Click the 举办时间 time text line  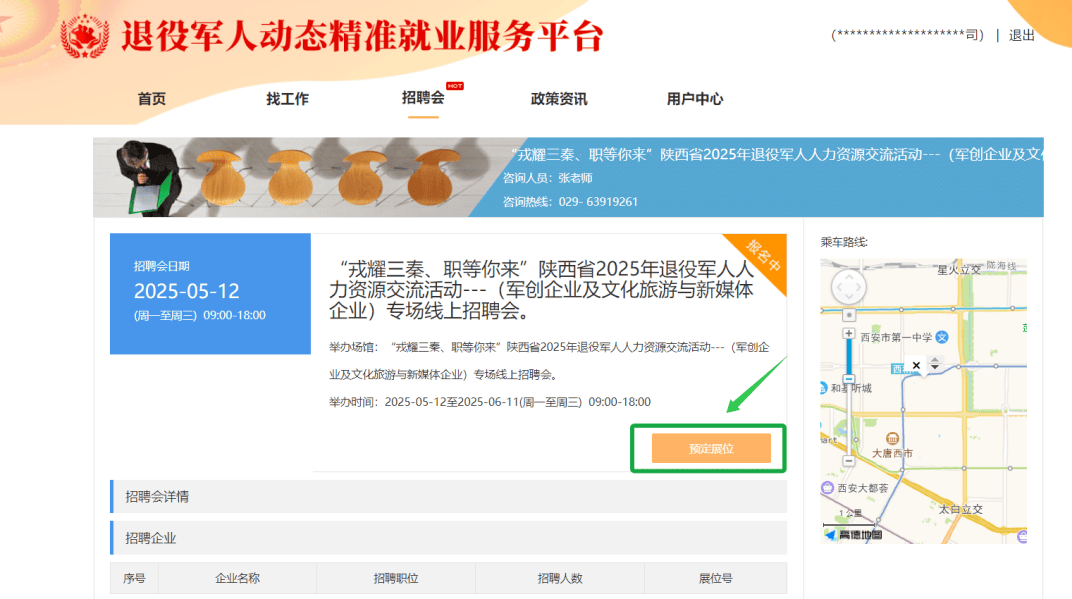tap(490, 402)
